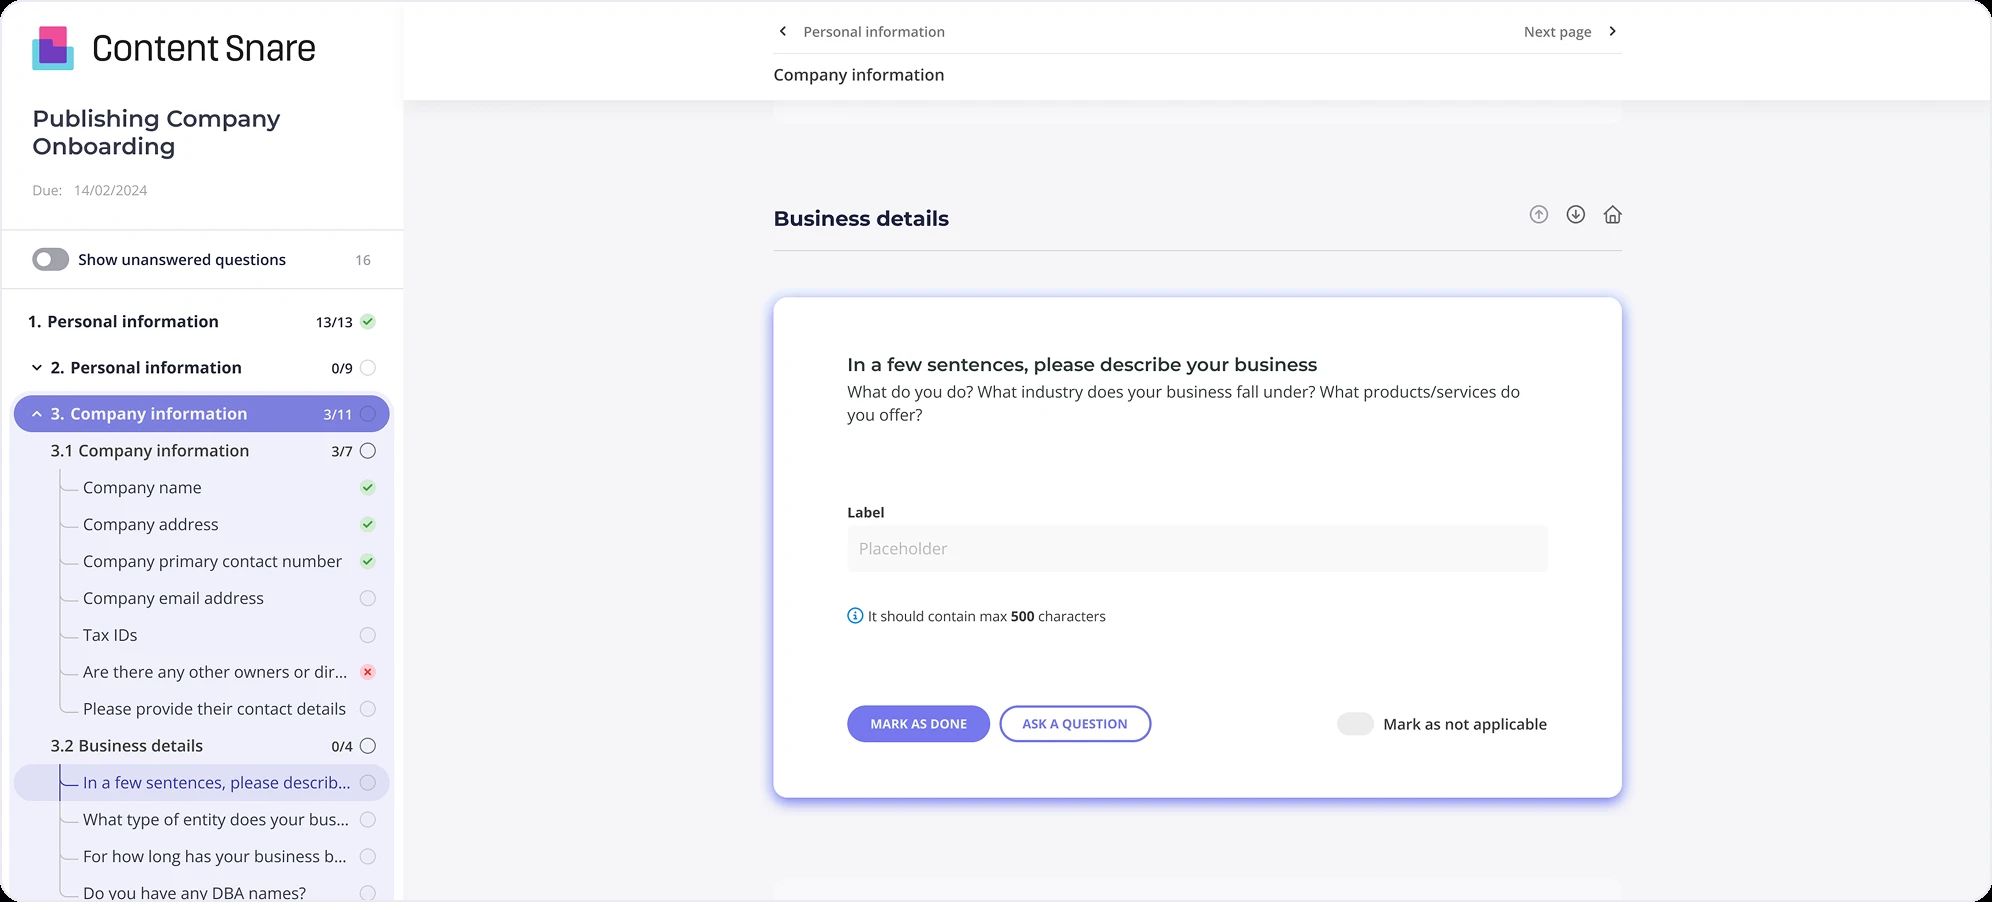Click the ASK A QUESTION button
The image size is (1992, 902).
pos(1074,723)
